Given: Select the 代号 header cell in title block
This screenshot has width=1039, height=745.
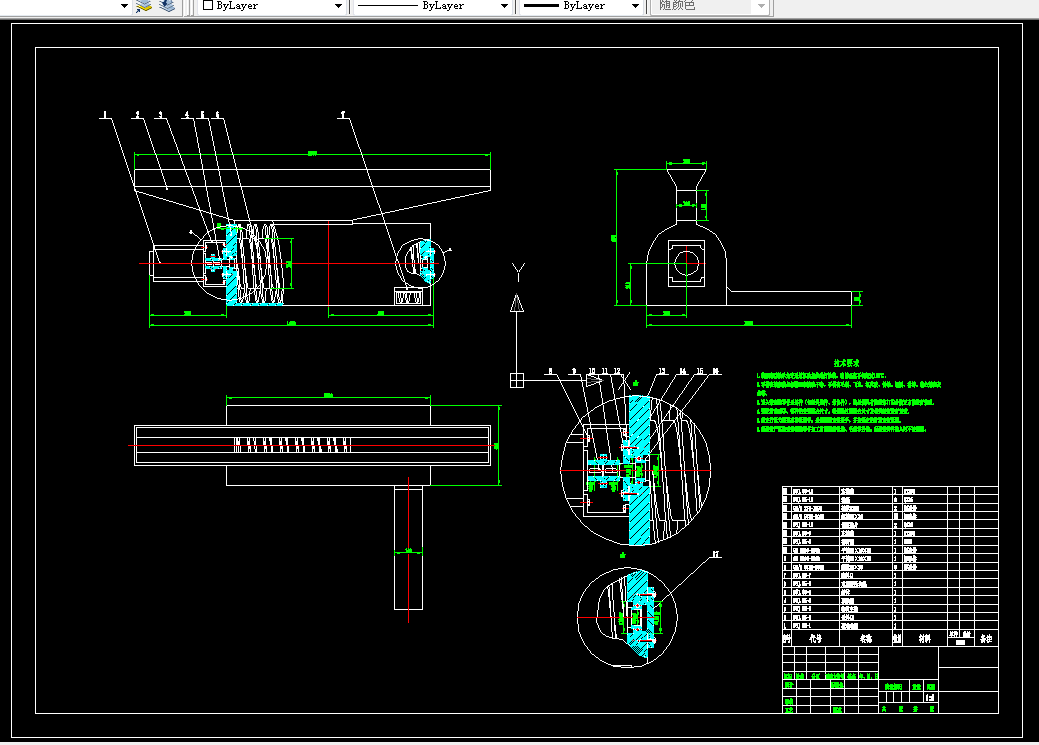Looking at the screenshot, I should click(815, 638).
